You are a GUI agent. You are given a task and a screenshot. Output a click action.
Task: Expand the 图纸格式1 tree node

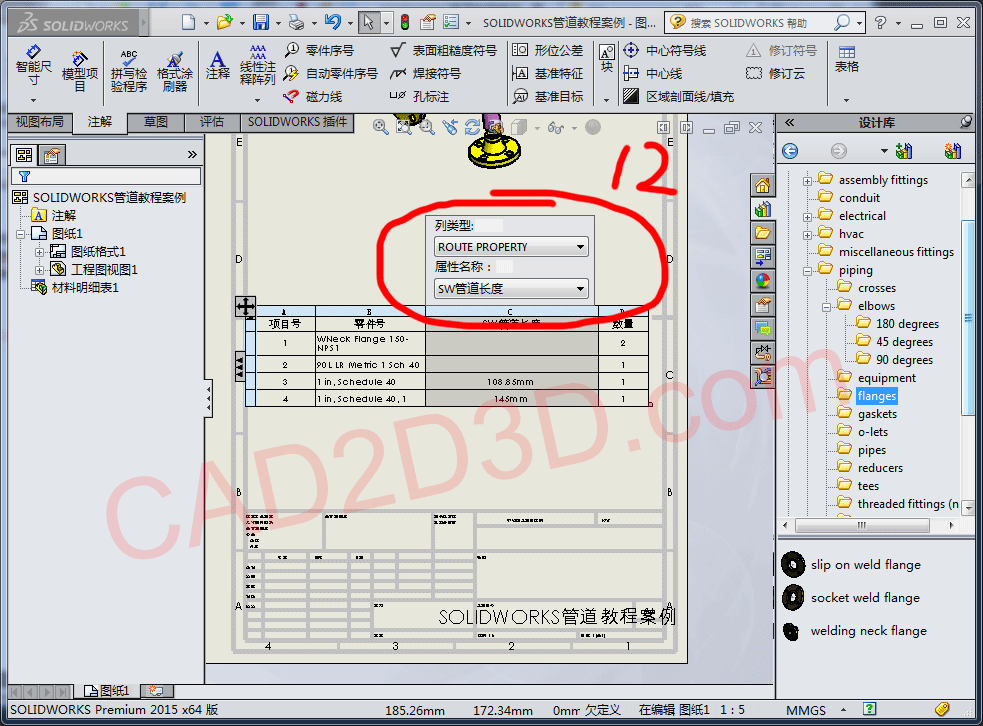point(39,252)
